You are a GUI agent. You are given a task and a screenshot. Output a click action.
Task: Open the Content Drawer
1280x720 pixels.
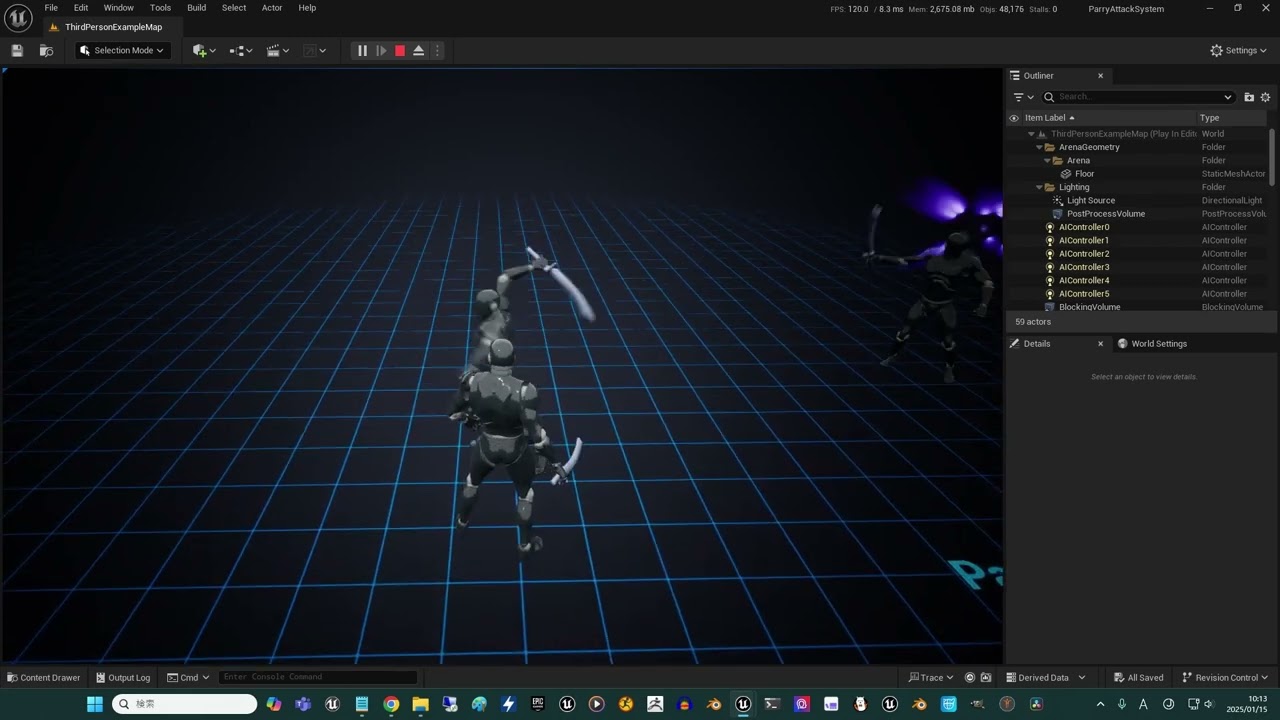tap(44, 678)
